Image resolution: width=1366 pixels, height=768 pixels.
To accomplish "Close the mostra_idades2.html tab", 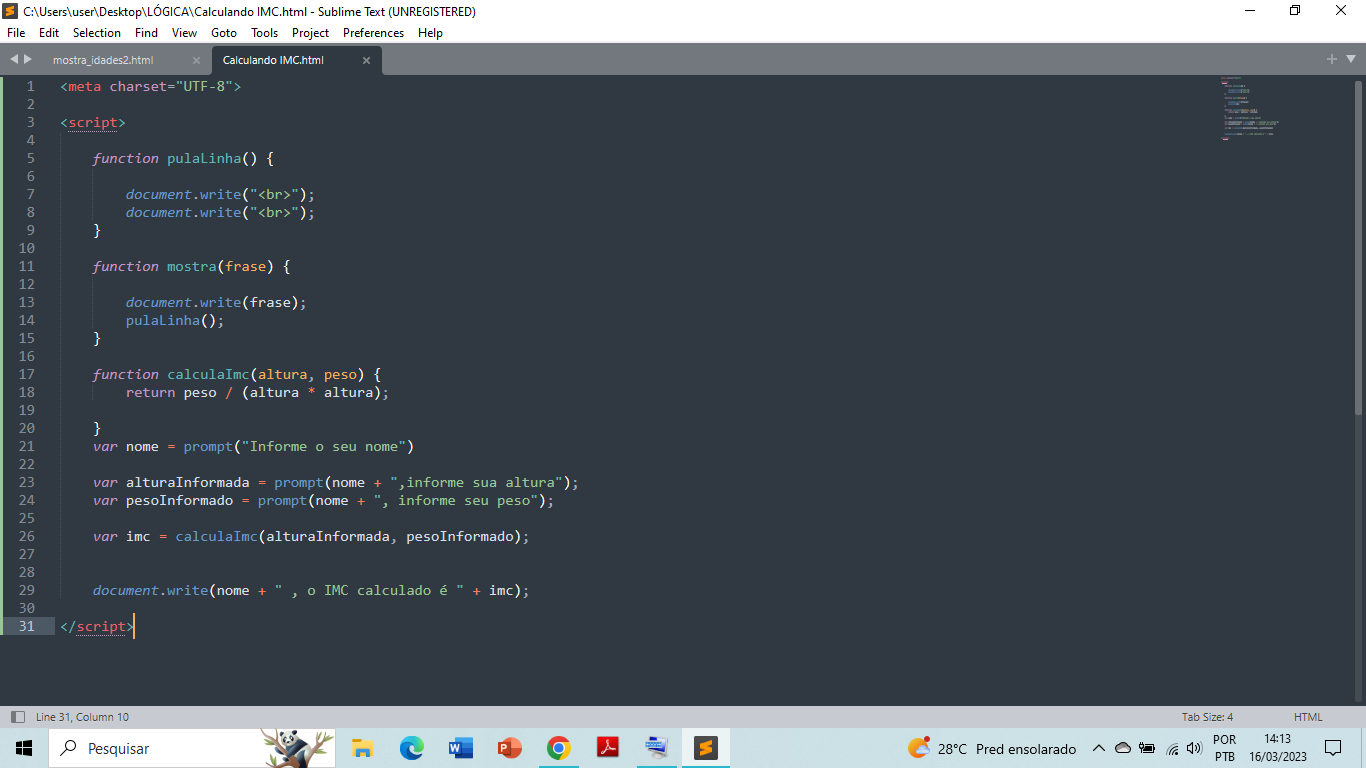I will 196,60.
